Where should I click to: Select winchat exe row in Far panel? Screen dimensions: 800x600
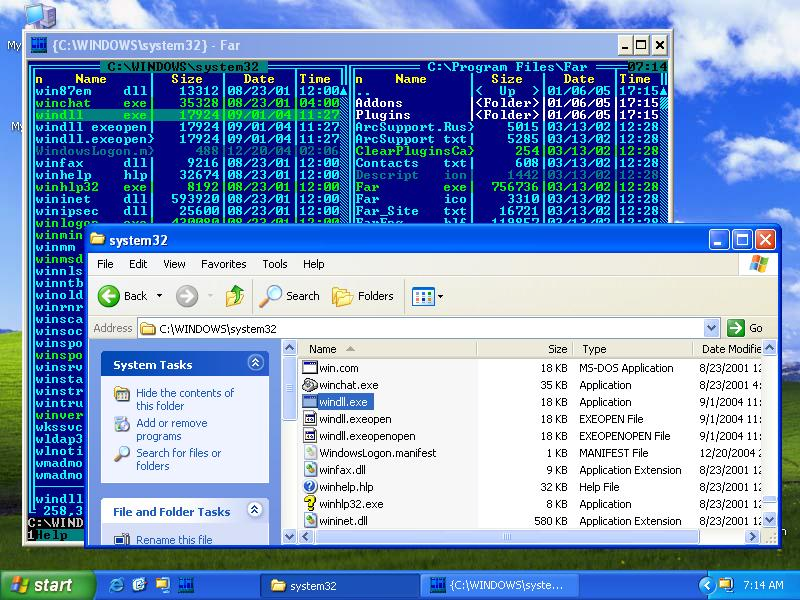(187, 103)
